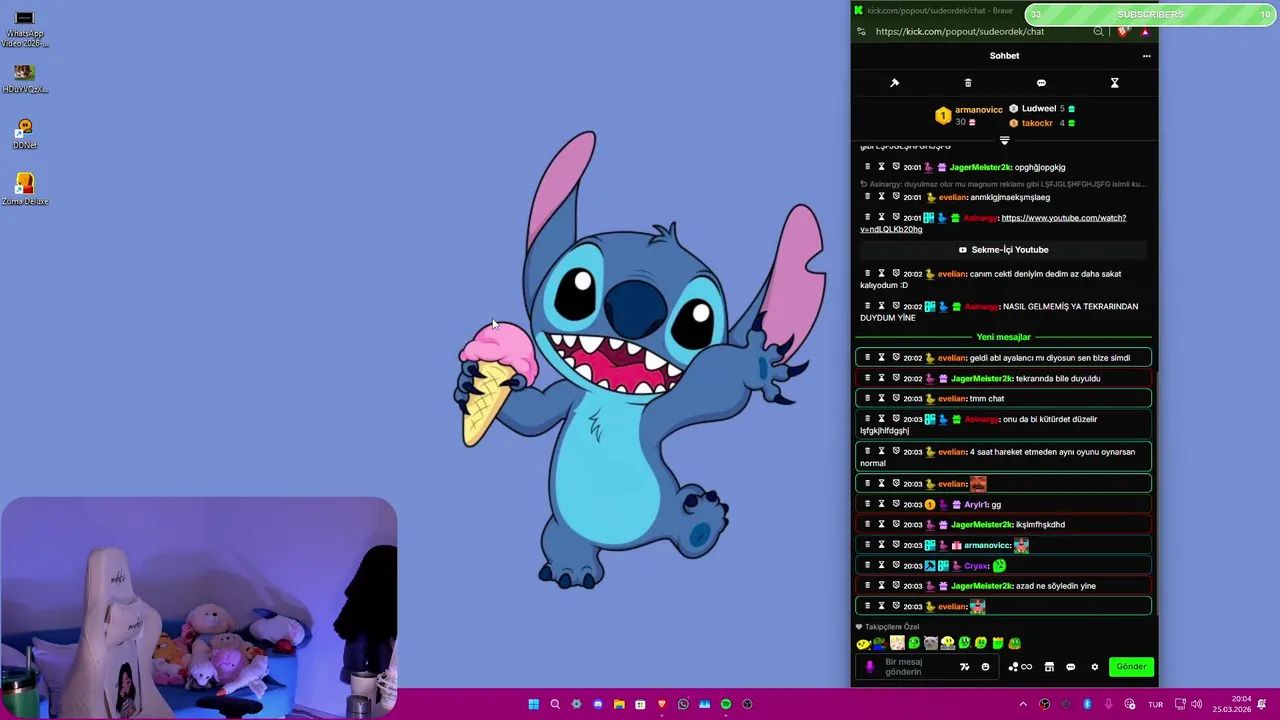This screenshot has height=720, width=1280.
Task: Select the HDuVVQzX desktop image file
Action: click(25, 79)
